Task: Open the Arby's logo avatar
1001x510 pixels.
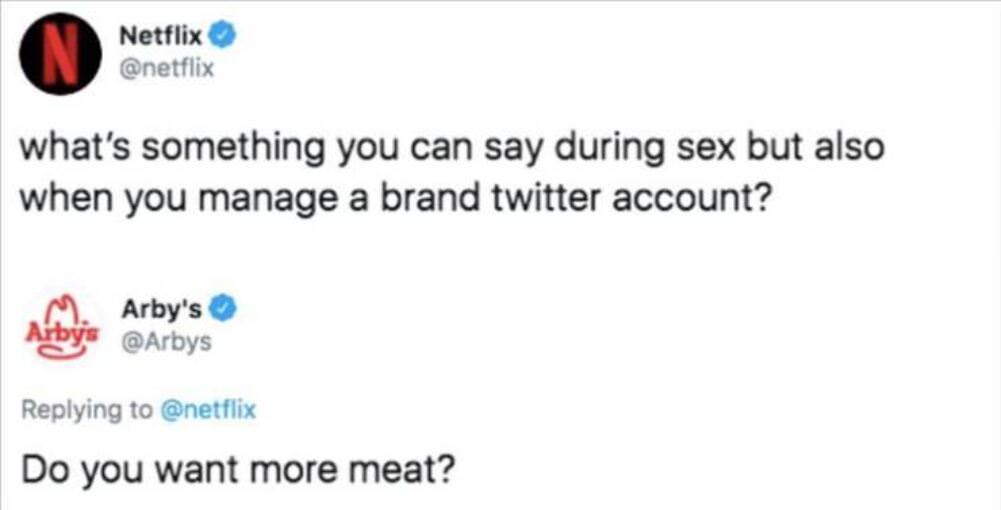Action: click(60, 322)
